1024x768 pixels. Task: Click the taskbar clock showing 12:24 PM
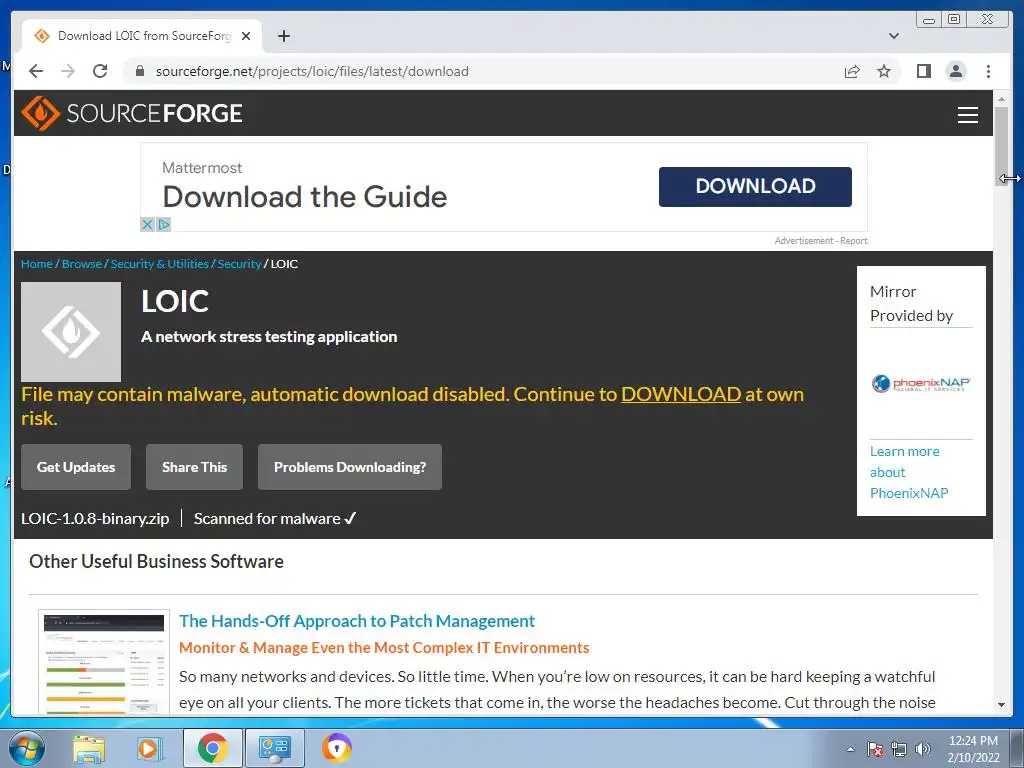coord(973,749)
